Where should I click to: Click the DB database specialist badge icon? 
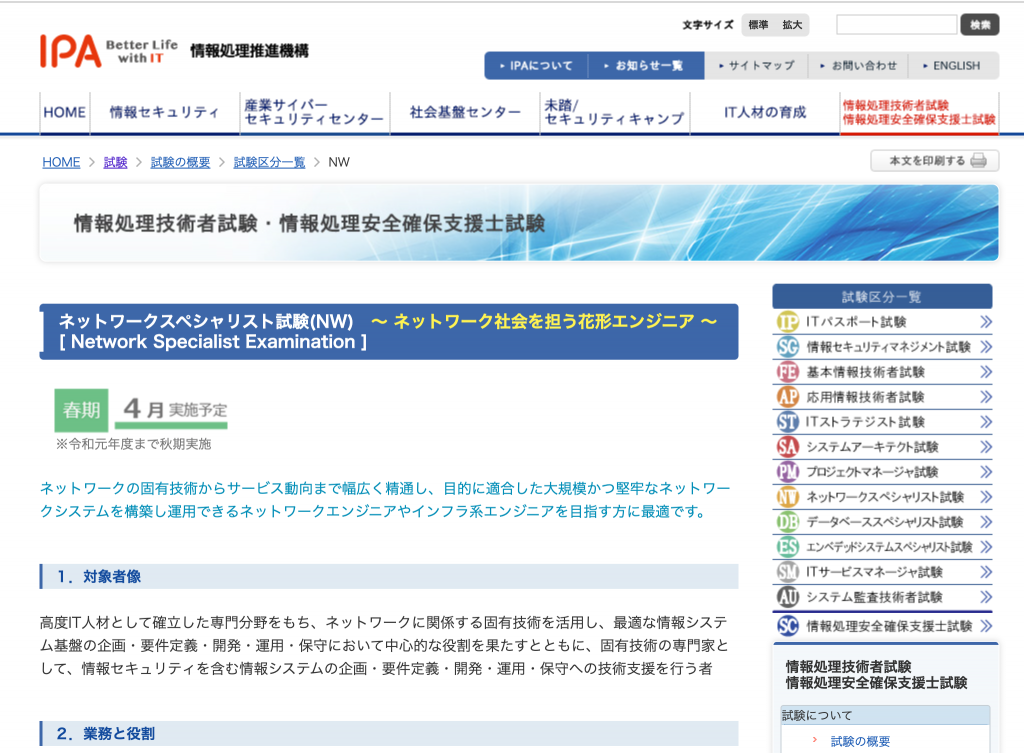(788, 522)
